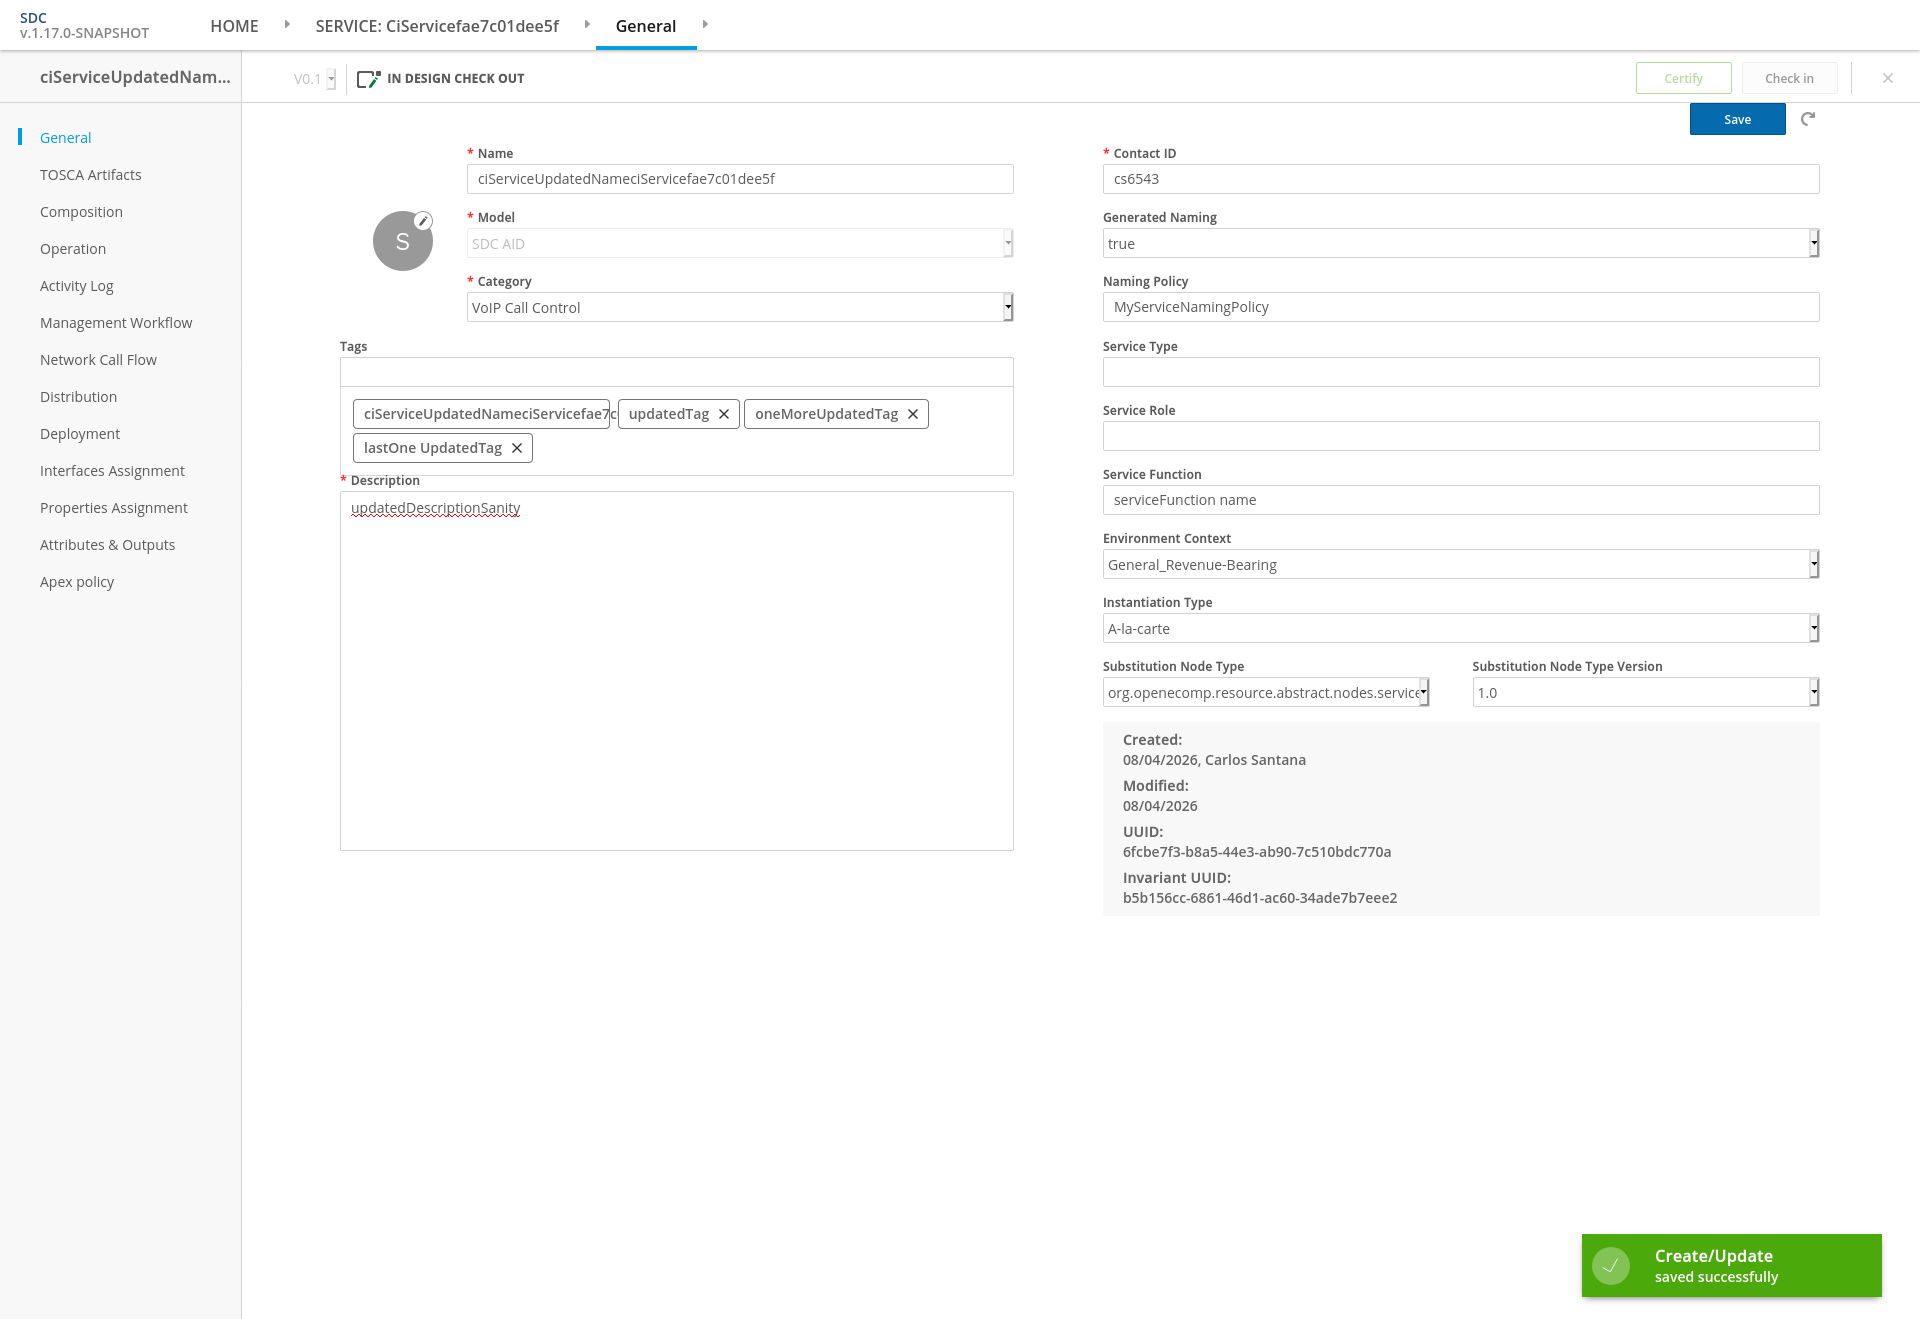The width and height of the screenshot is (1920, 1319).
Task: Open the Category dropdown
Action: point(740,307)
